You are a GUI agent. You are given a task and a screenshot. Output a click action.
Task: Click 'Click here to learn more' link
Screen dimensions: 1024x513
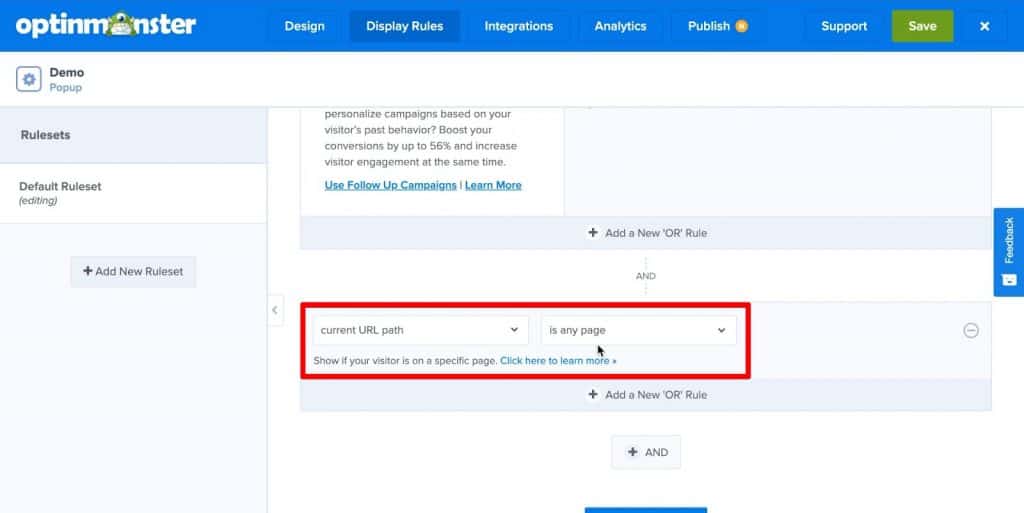(x=558, y=360)
